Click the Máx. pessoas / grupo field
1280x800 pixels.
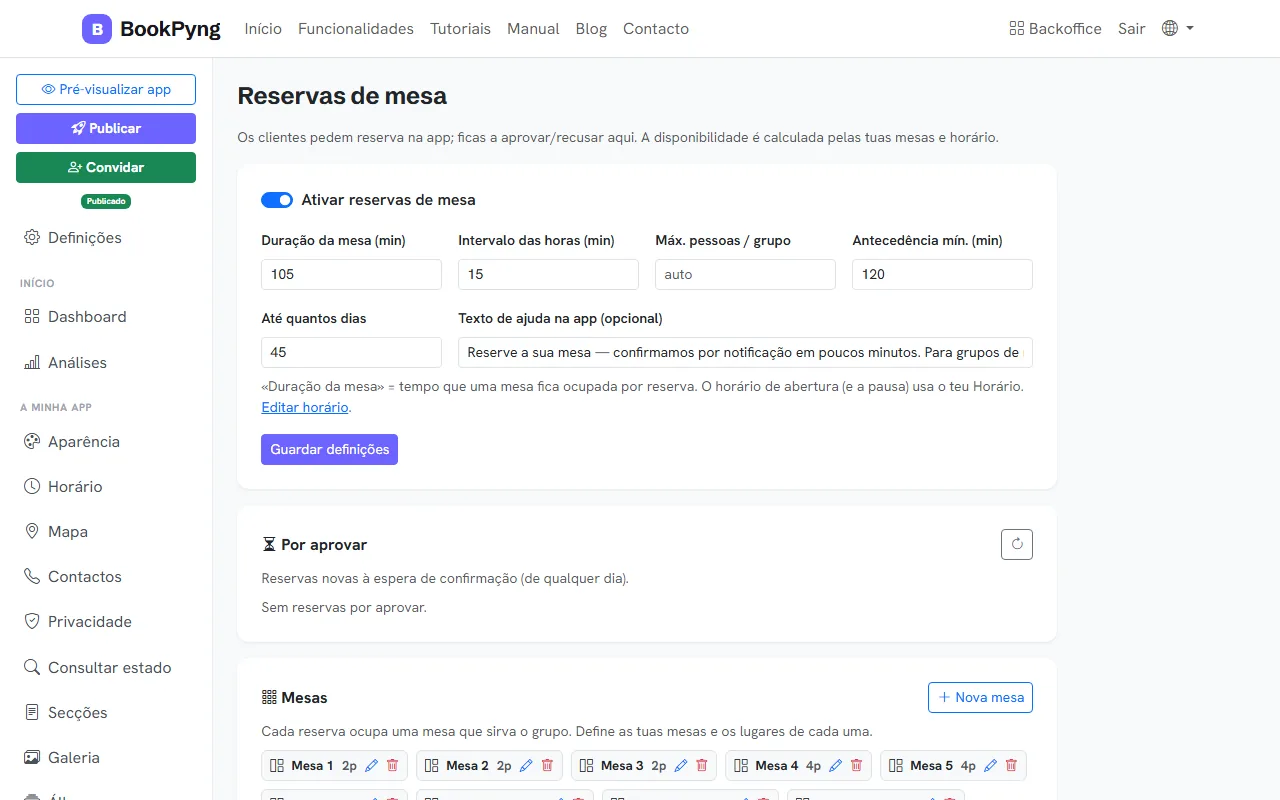(x=745, y=274)
